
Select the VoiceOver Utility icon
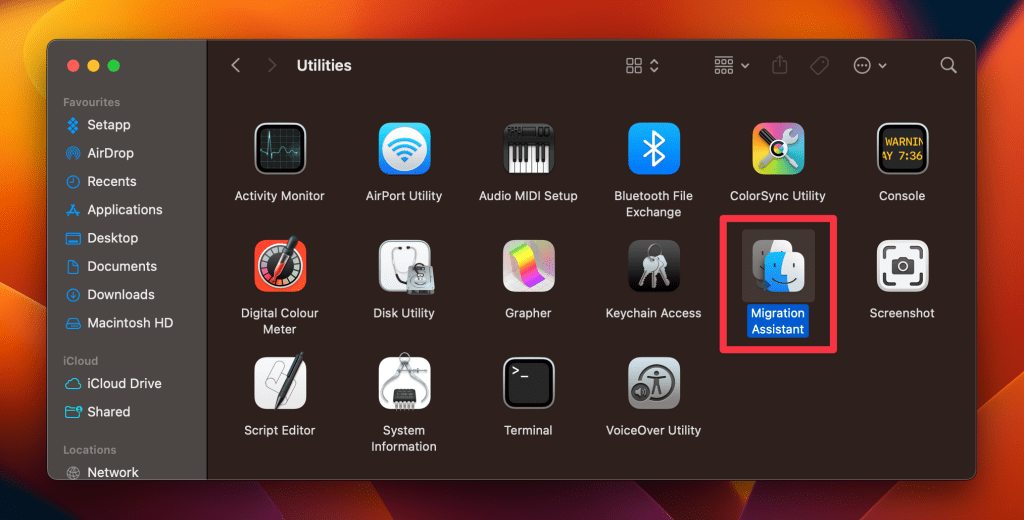click(653, 383)
